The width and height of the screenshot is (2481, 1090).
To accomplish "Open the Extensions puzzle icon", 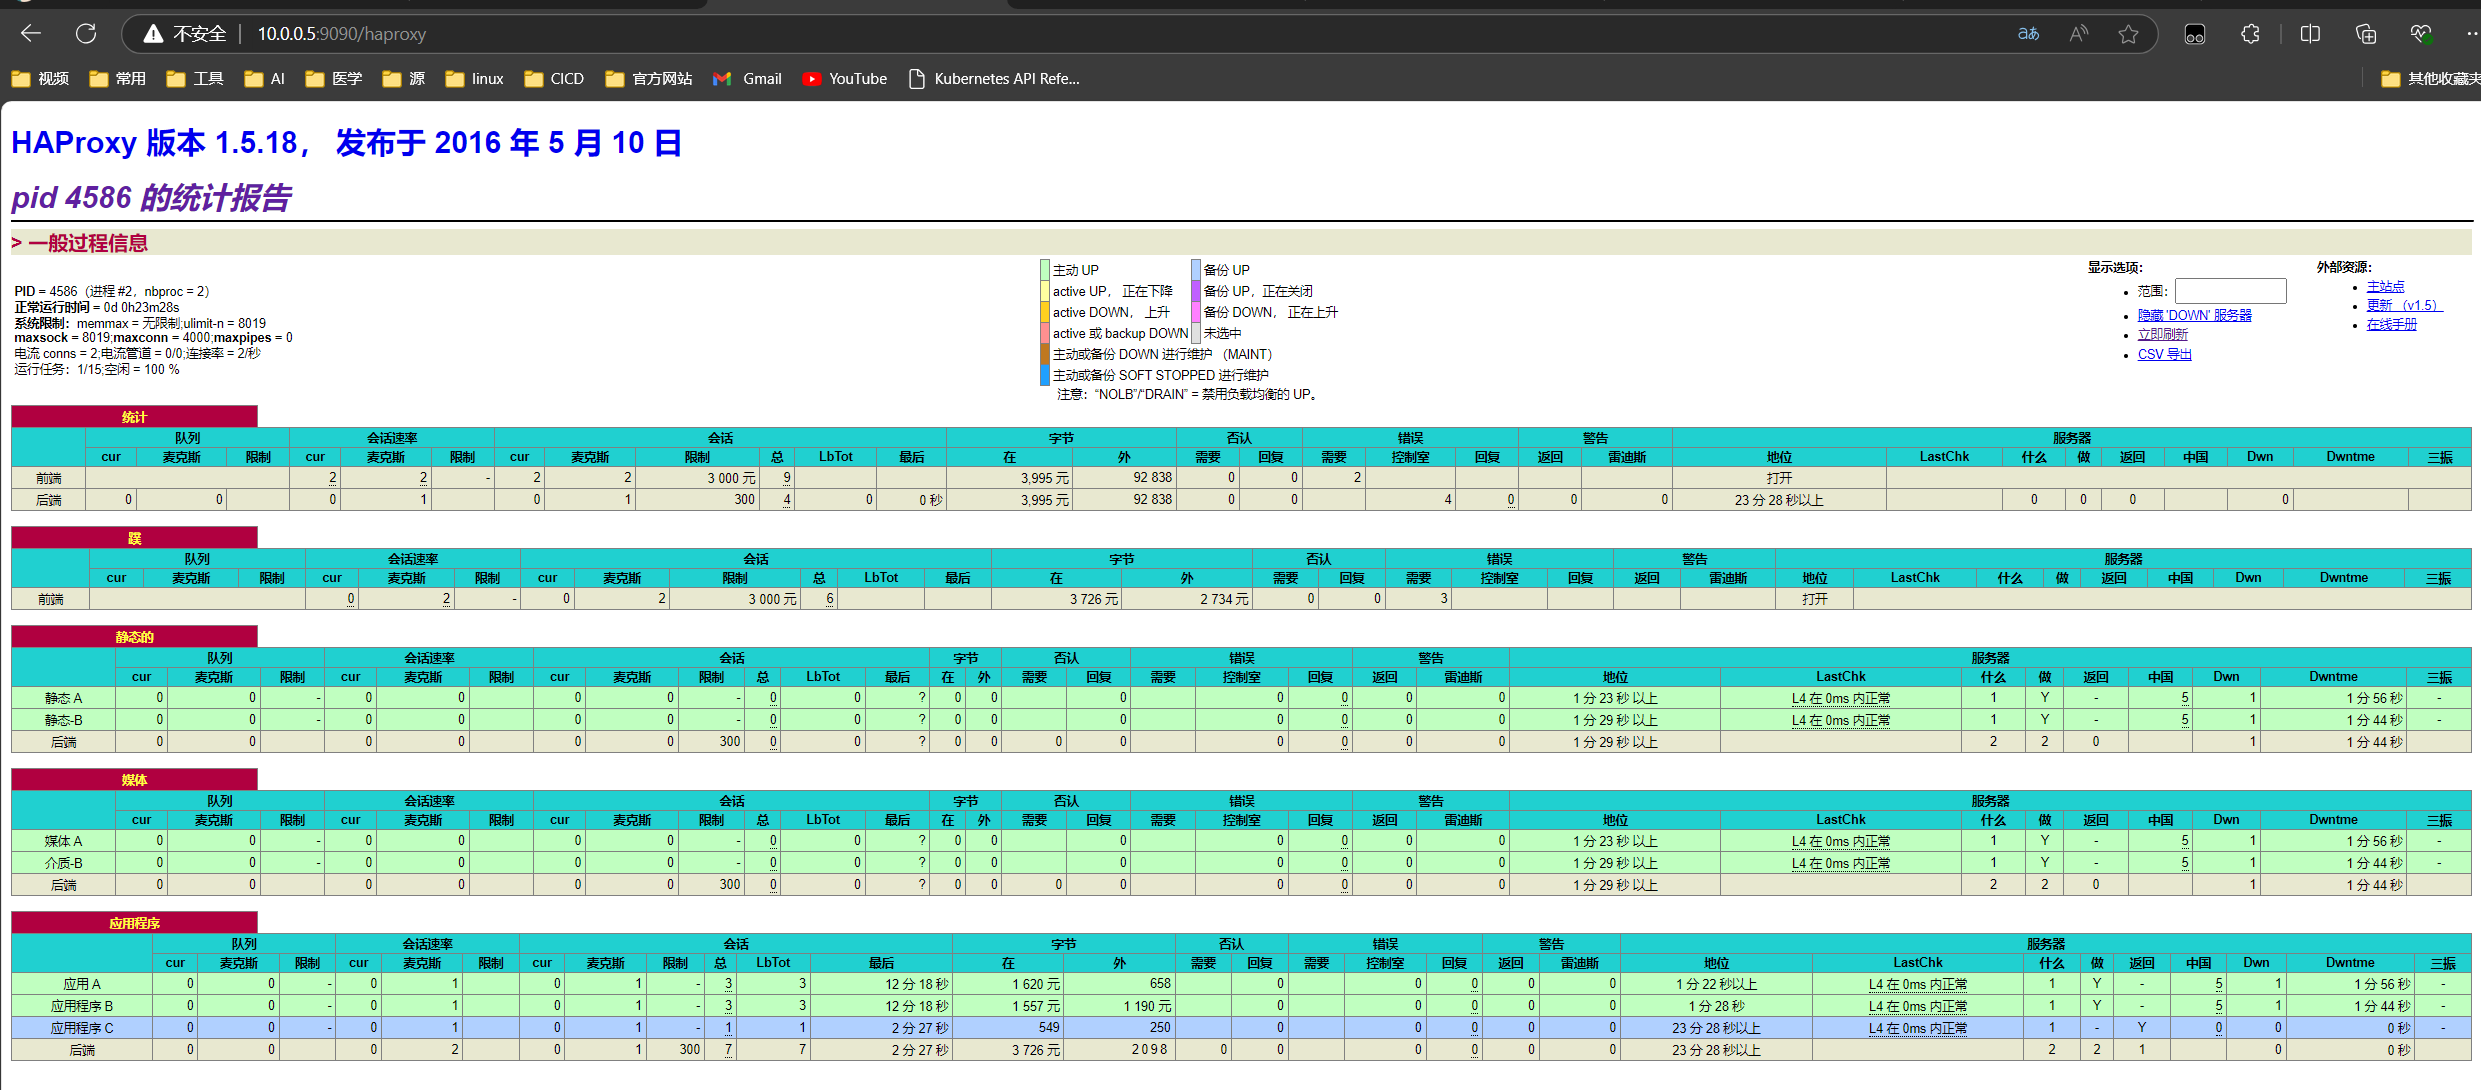I will point(2250,34).
